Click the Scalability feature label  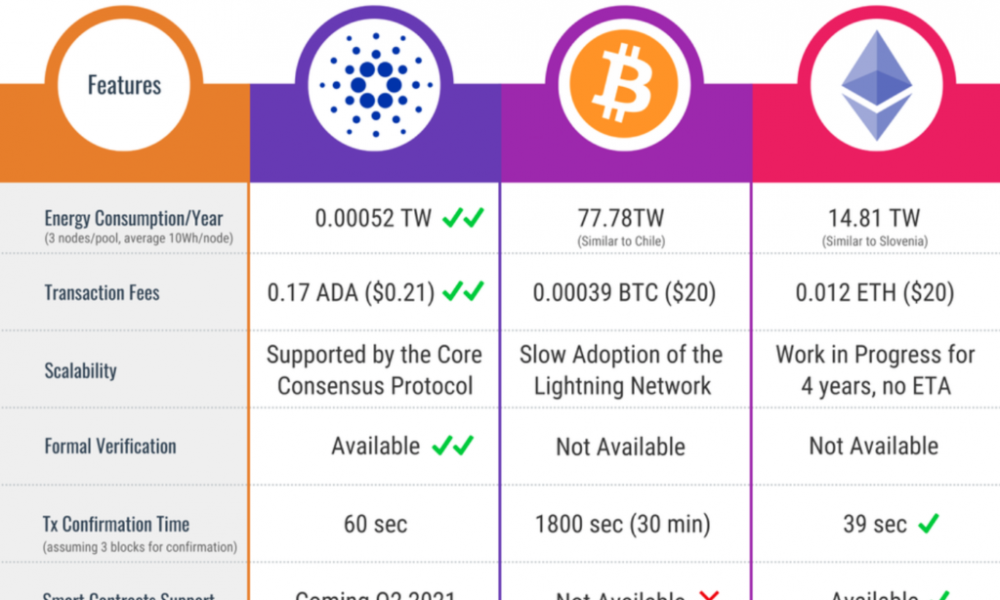(x=80, y=370)
